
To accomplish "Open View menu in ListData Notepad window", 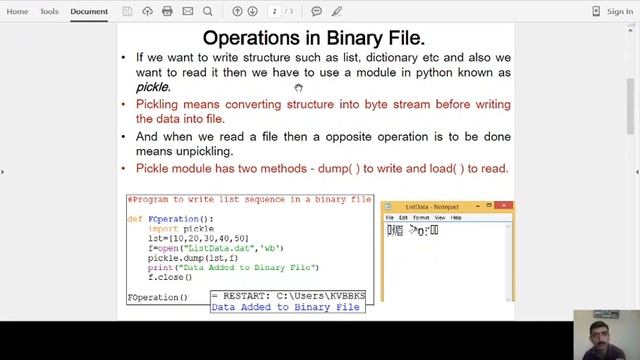I will pyautogui.click(x=440, y=218).
